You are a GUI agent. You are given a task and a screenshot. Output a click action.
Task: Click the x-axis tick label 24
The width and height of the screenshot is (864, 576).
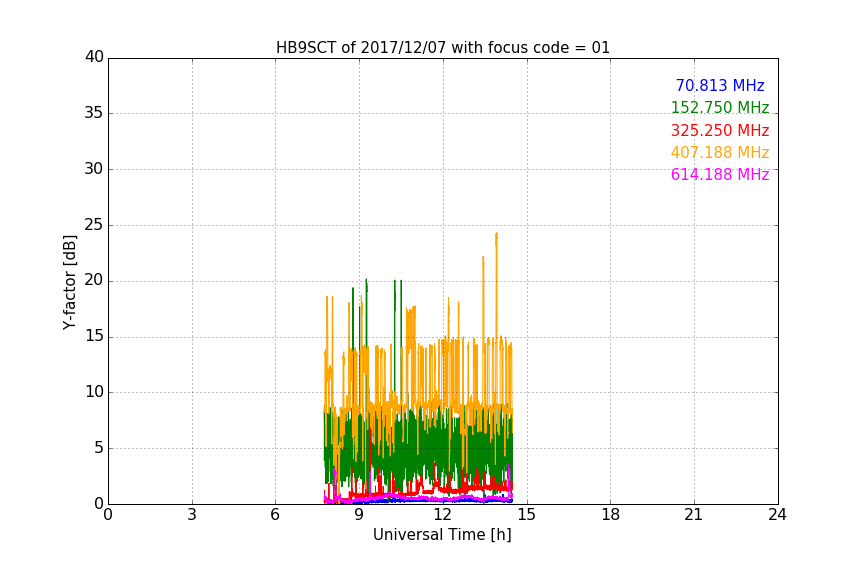777,515
